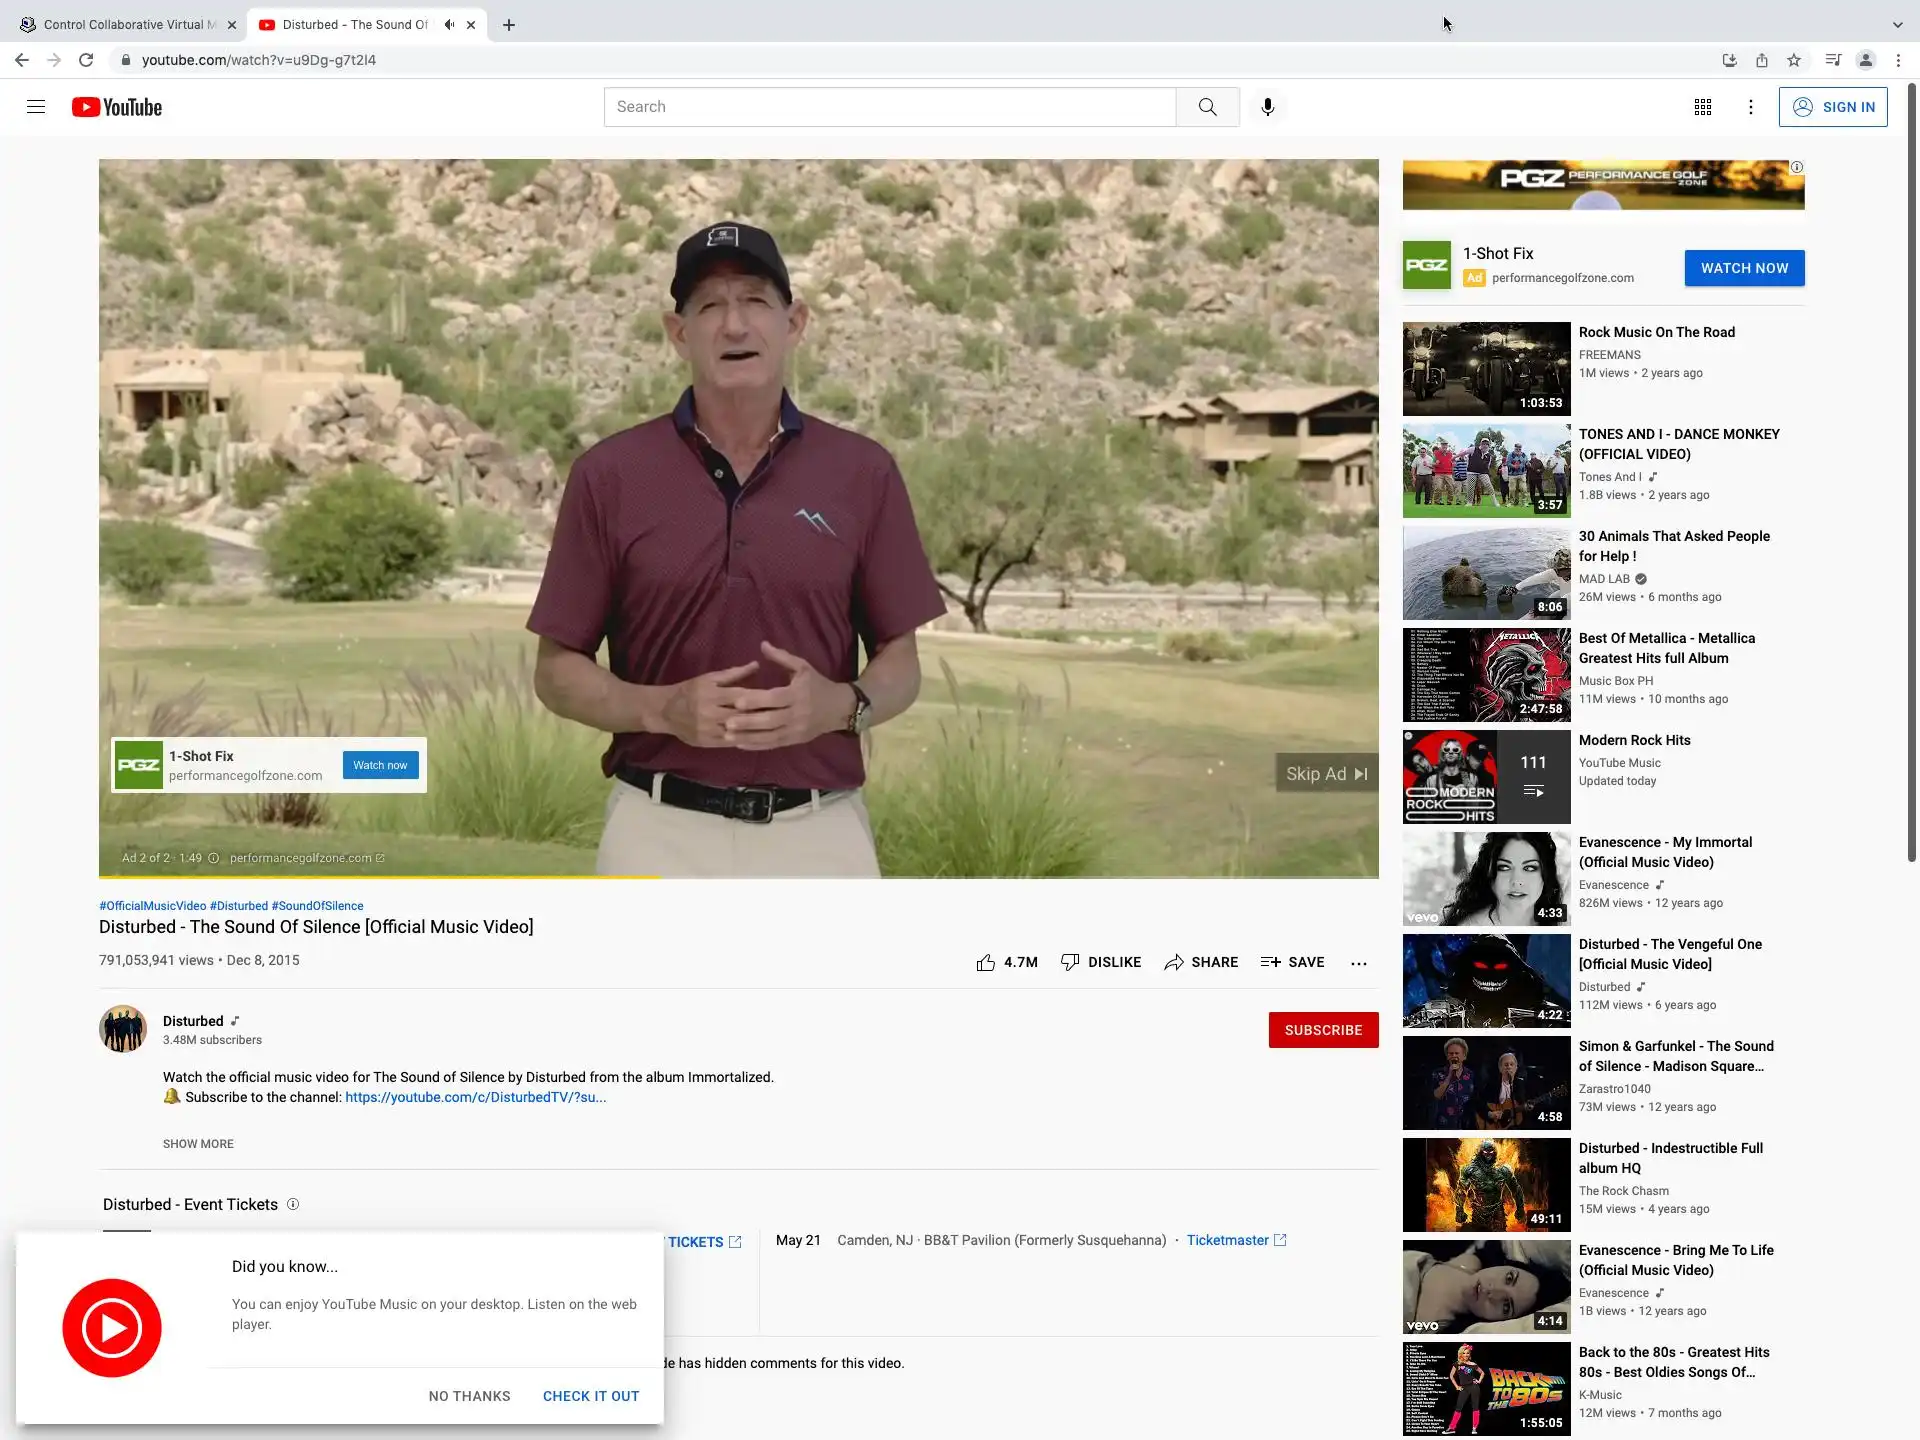Click the yellow ad progress bar
This screenshot has height=1440, width=1920.
click(x=380, y=877)
